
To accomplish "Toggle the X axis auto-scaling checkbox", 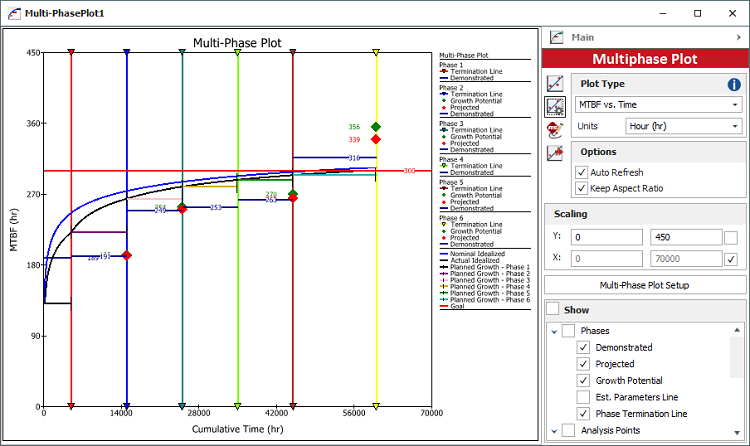I will click(x=732, y=259).
